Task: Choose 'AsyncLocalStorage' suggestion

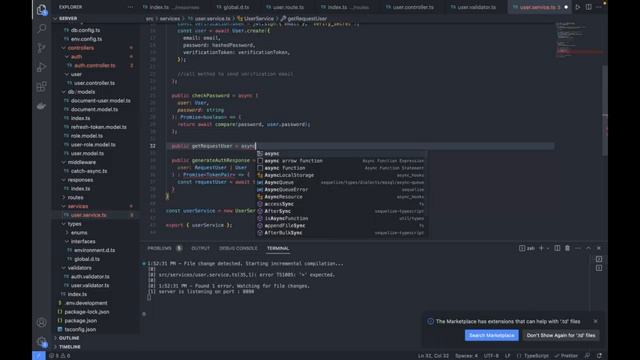Action: 342,175
